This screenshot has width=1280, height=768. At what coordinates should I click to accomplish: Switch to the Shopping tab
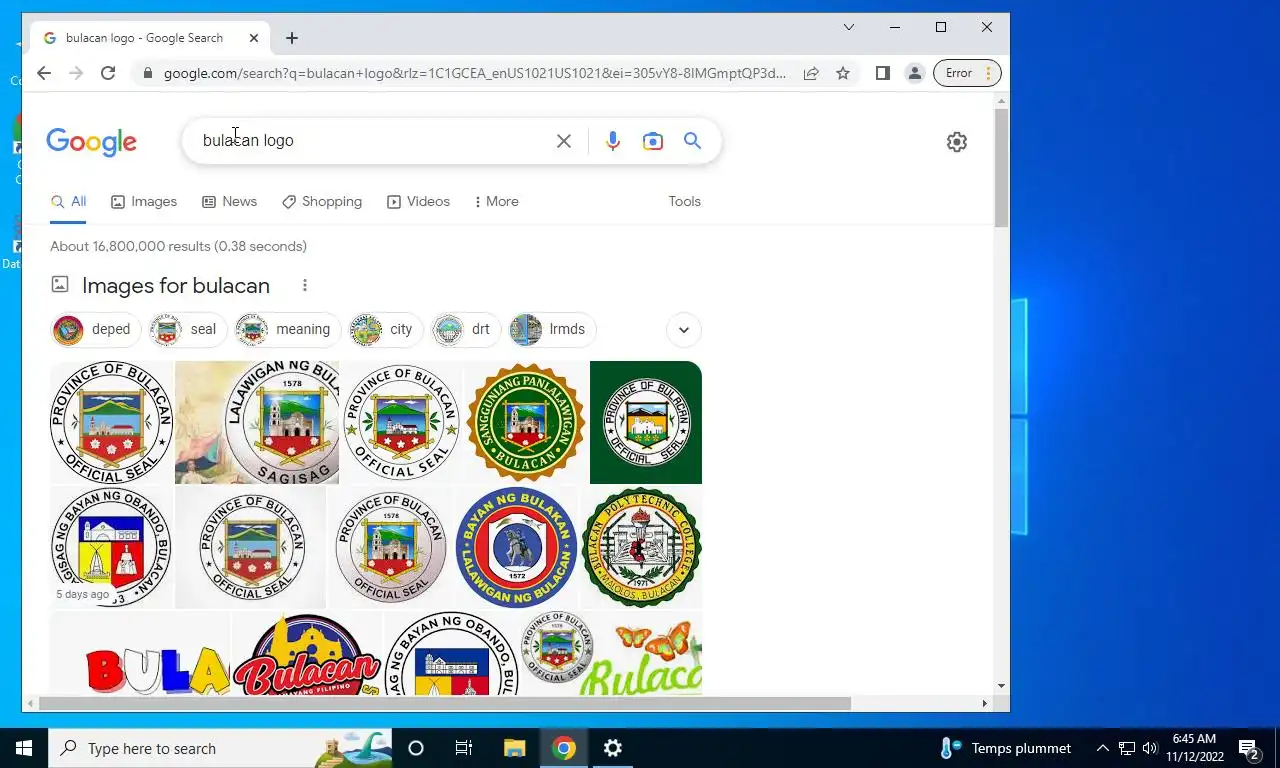pyautogui.click(x=322, y=201)
